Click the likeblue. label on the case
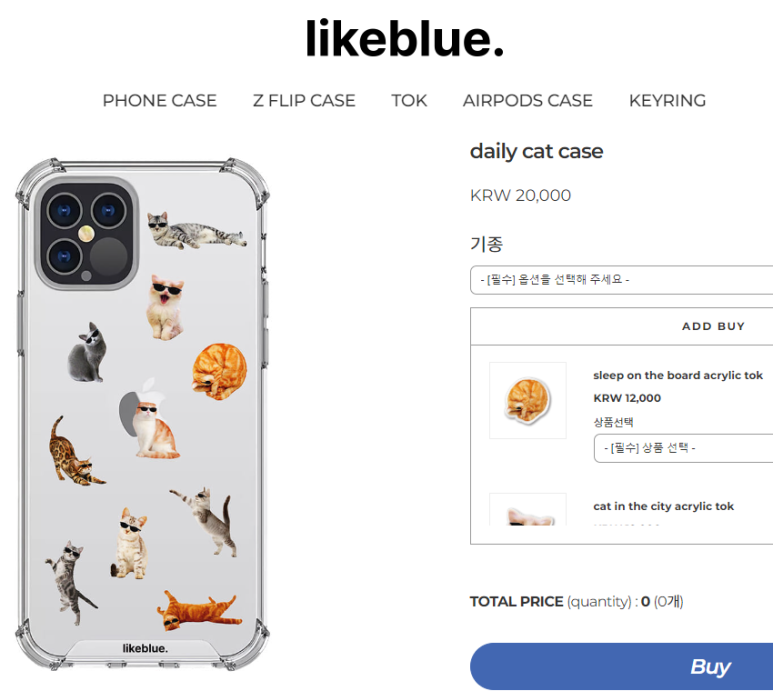The width and height of the screenshot is (773, 691). pyautogui.click(x=145, y=649)
